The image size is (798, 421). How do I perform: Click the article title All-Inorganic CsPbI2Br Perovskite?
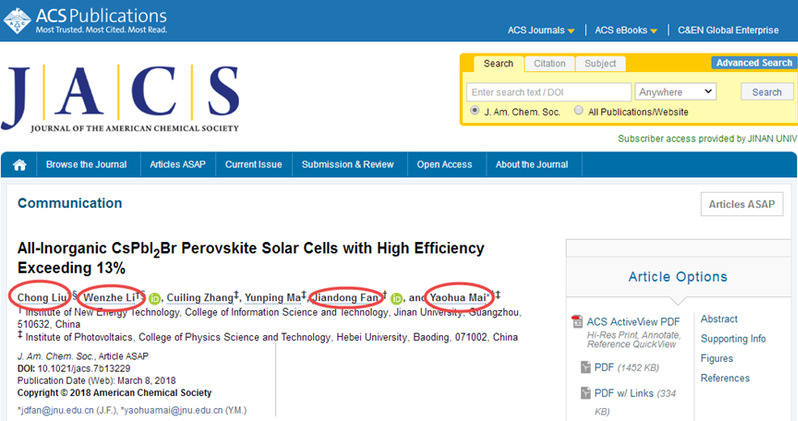tap(250, 258)
